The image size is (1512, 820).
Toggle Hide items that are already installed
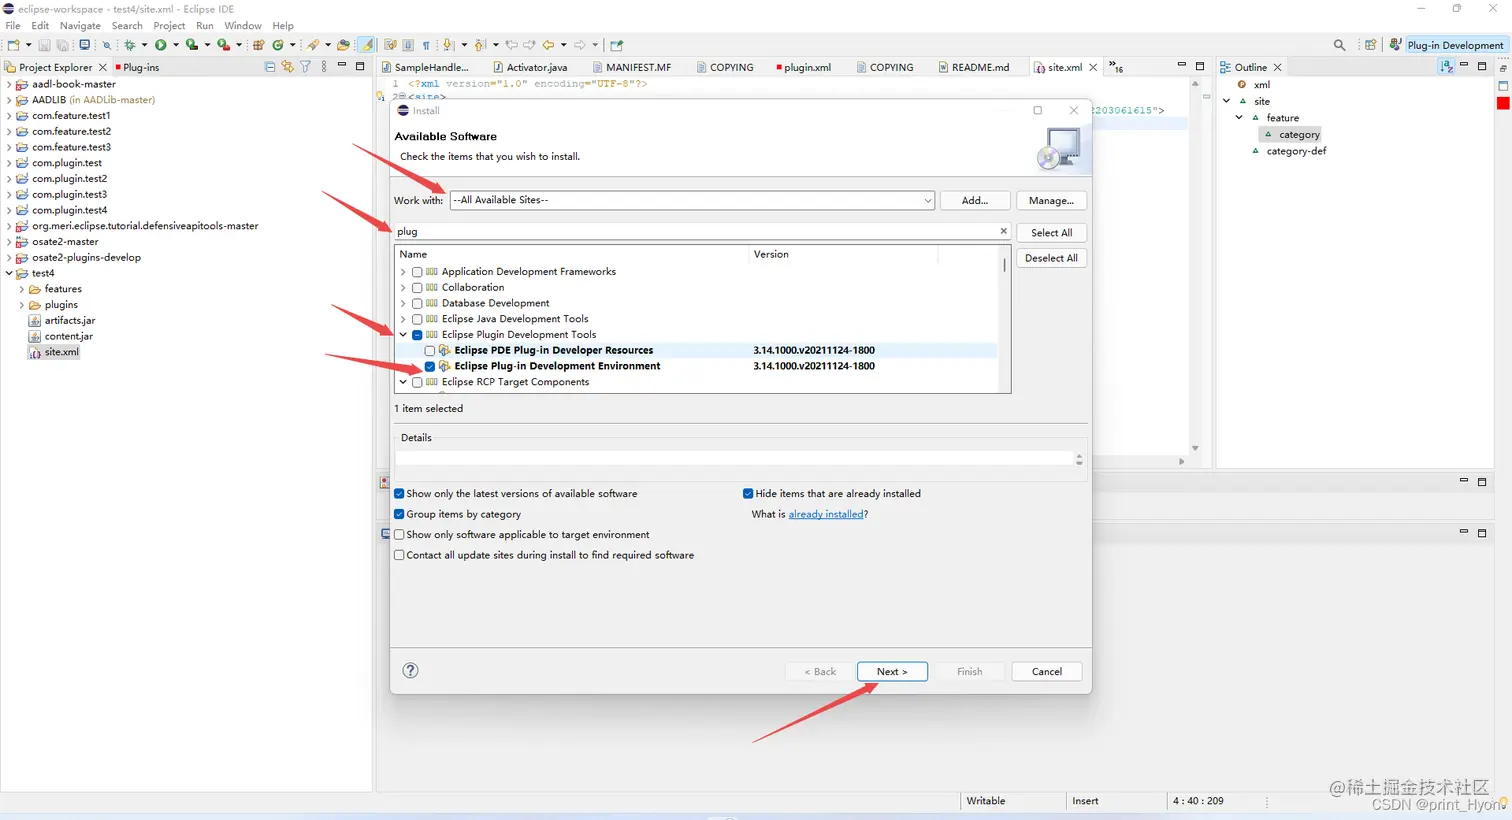(x=748, y=494)
